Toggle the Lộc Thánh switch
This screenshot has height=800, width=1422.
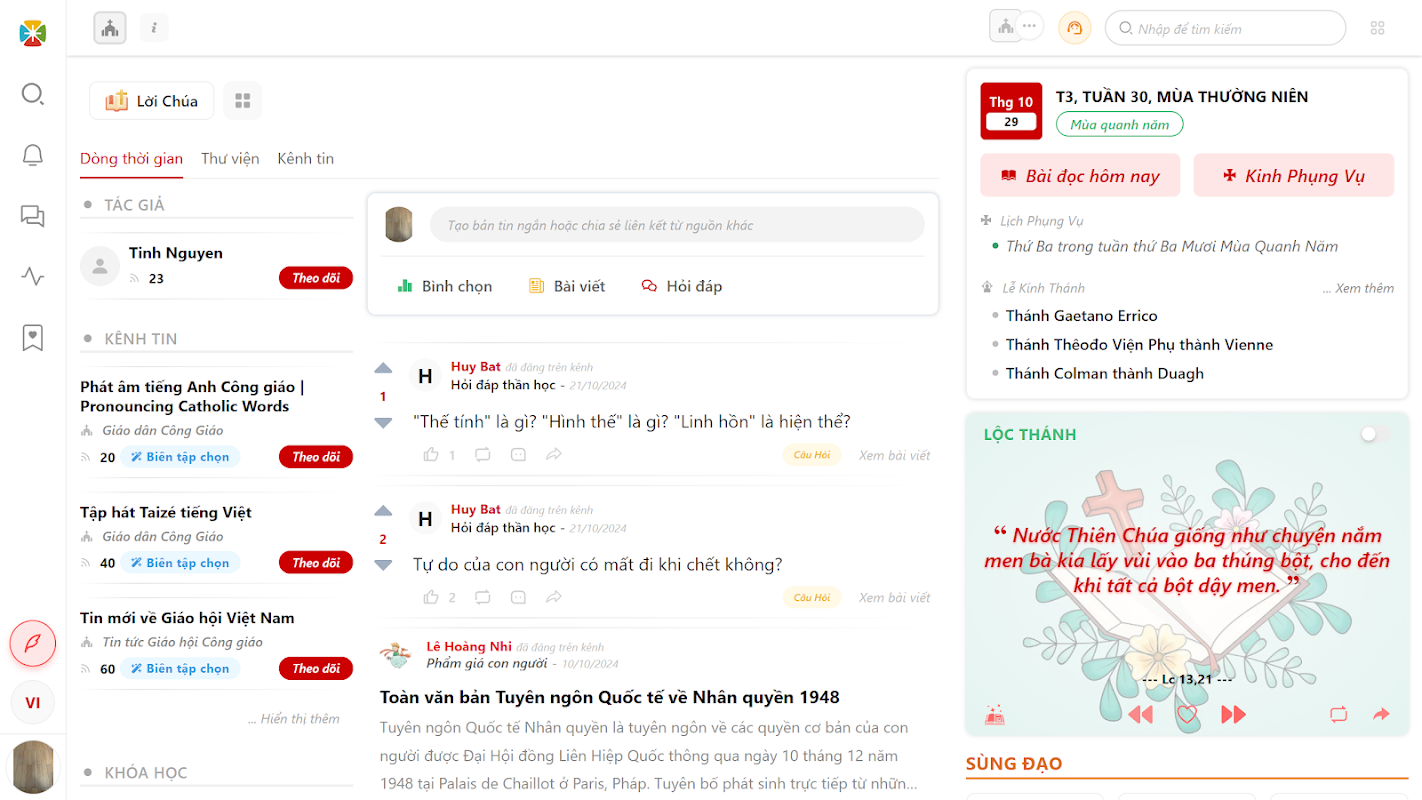pos(1375,434)
